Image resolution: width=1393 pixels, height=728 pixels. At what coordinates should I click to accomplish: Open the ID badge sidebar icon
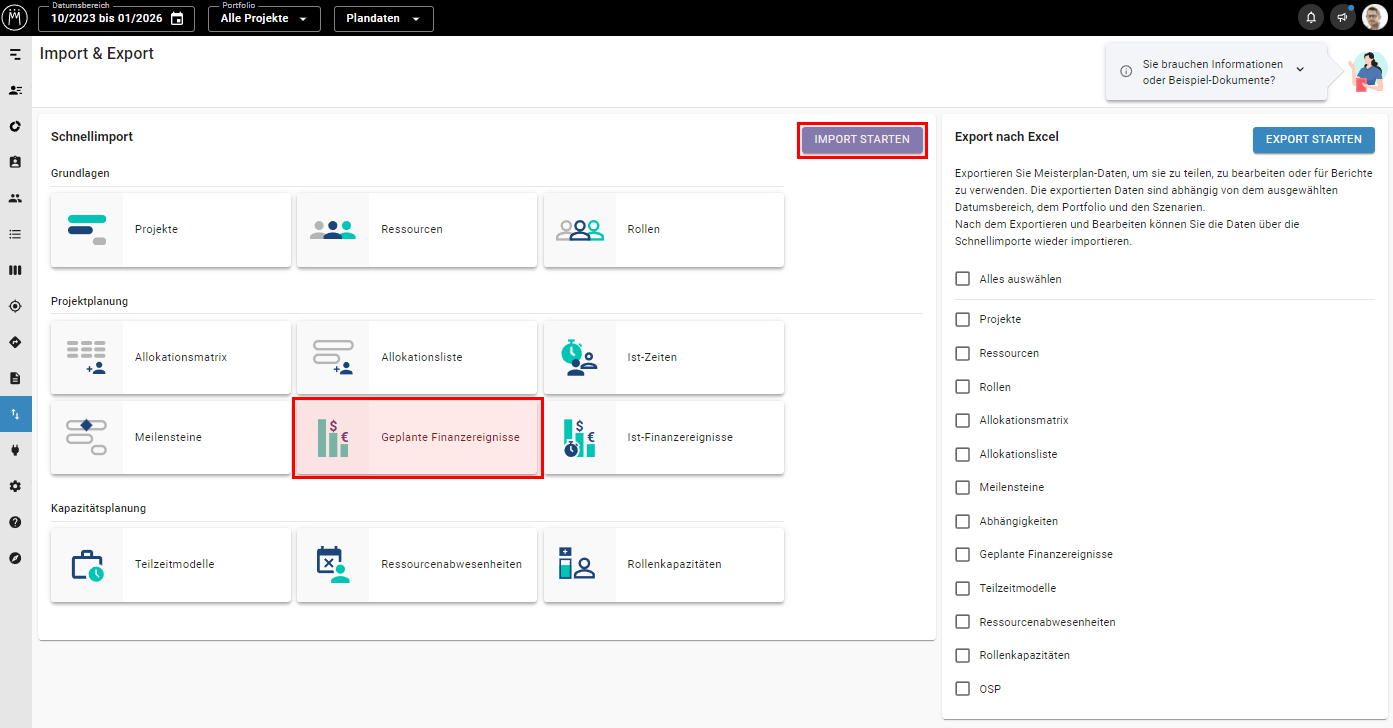15,162
